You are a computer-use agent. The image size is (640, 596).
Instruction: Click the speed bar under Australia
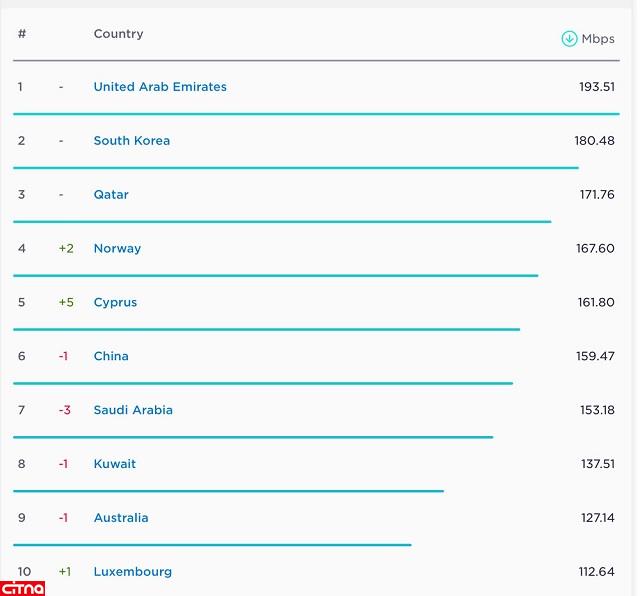pos(212,545)
